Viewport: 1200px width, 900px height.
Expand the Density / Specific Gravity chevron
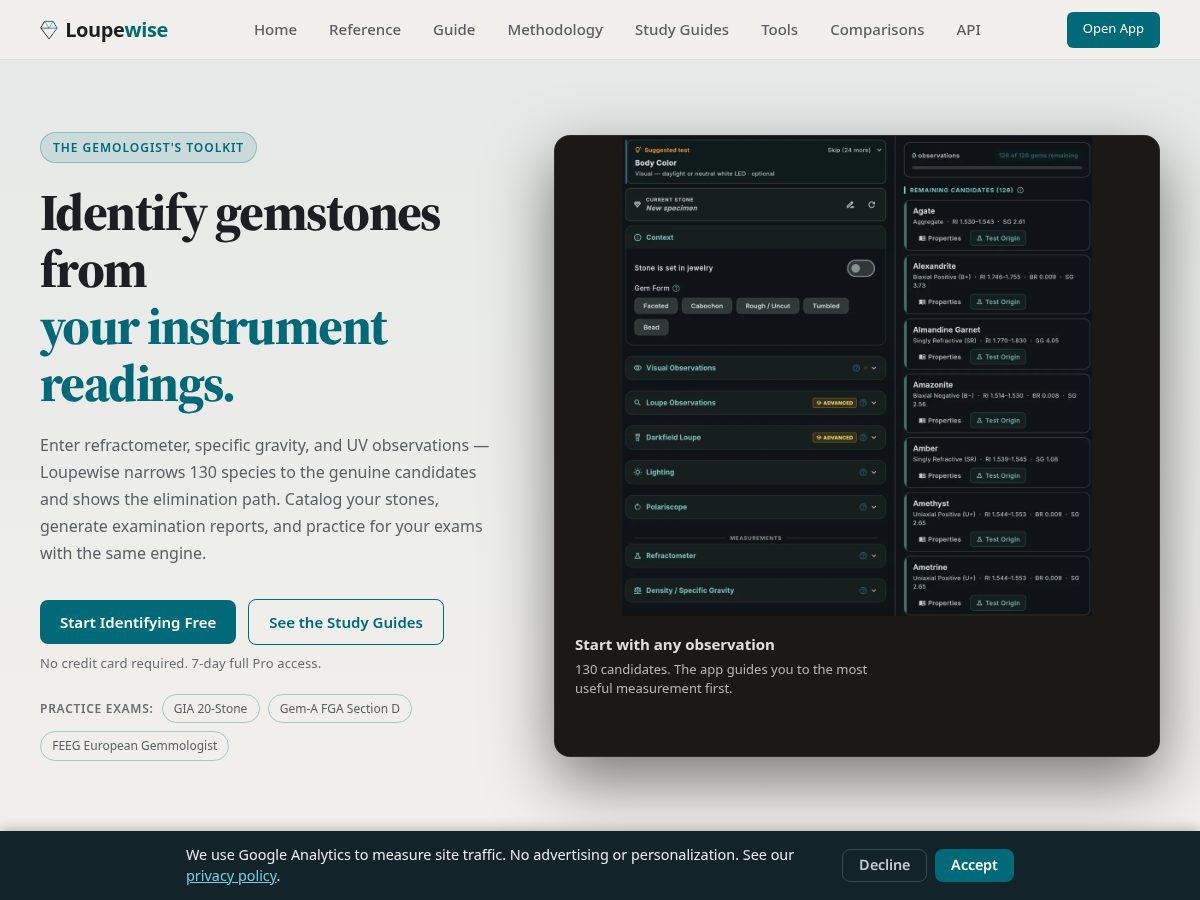(x=874, y=590)
